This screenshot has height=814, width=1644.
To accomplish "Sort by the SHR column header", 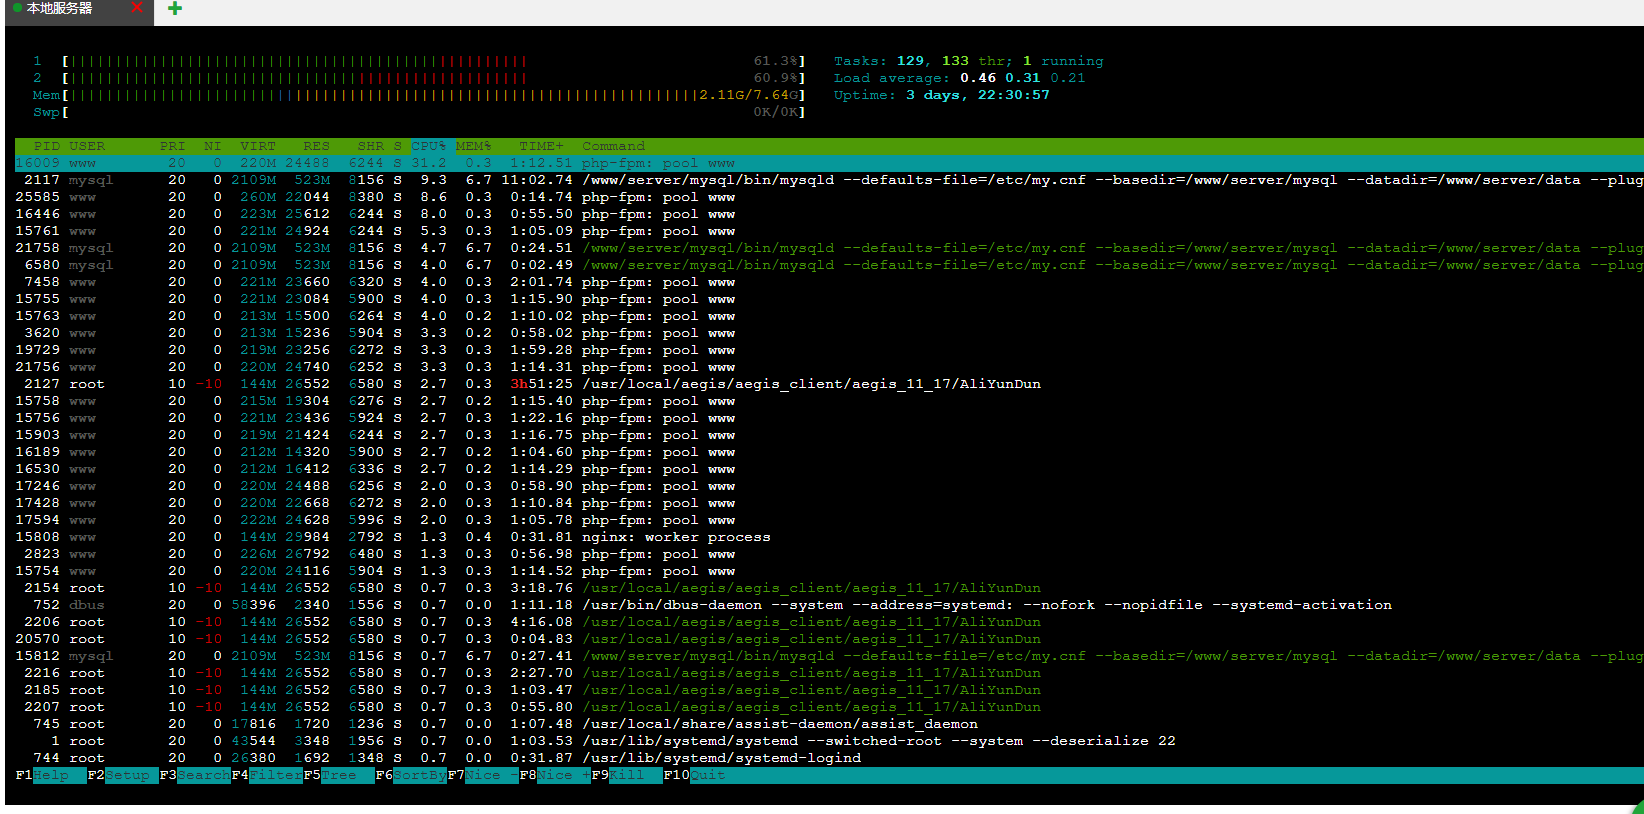I will (371, 146).
